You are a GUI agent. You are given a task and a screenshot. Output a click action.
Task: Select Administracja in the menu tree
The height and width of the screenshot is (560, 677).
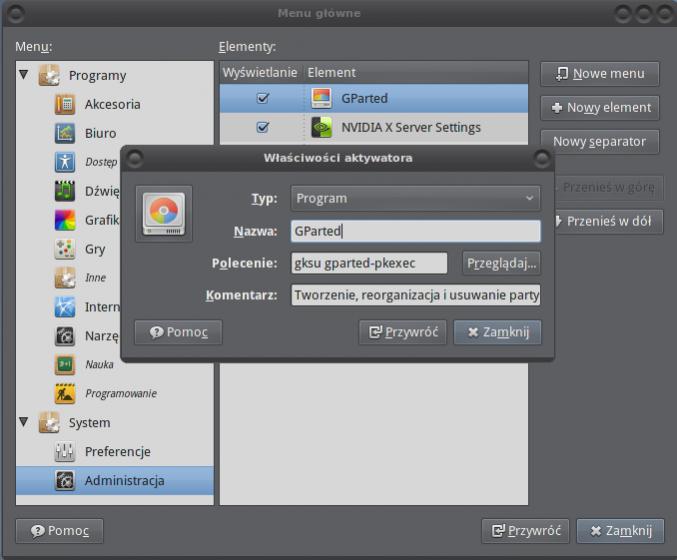pyautogui.click(x=124, y=481)
